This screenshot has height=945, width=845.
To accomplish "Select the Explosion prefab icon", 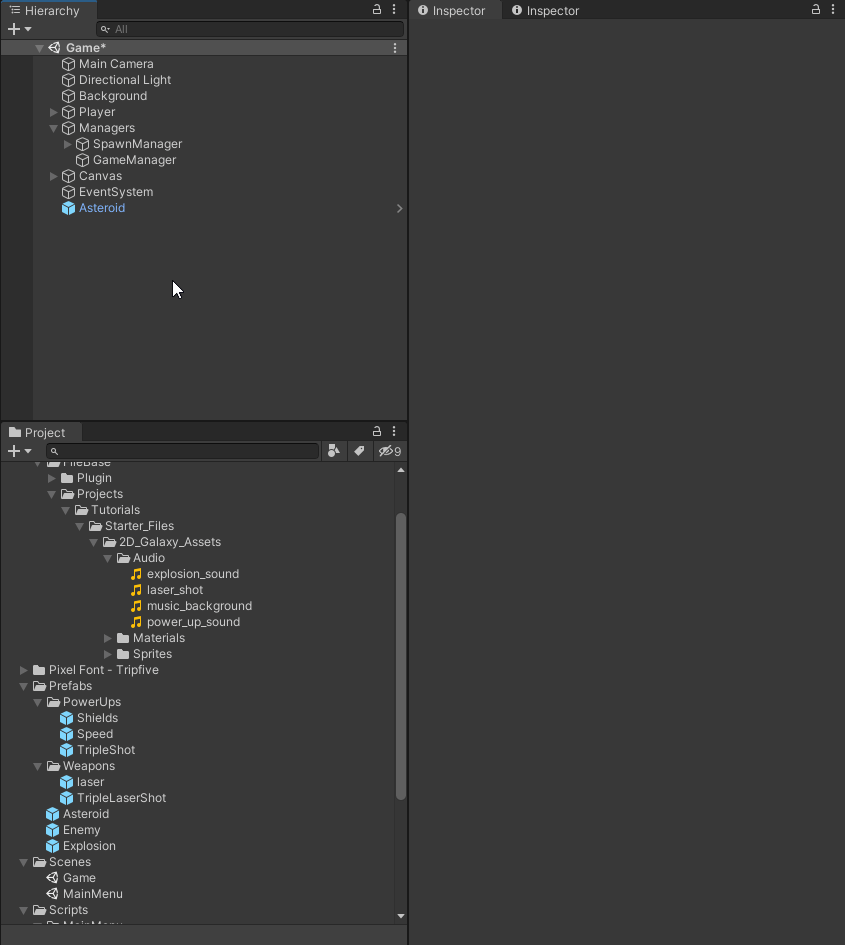I will (x=52, y=846).
